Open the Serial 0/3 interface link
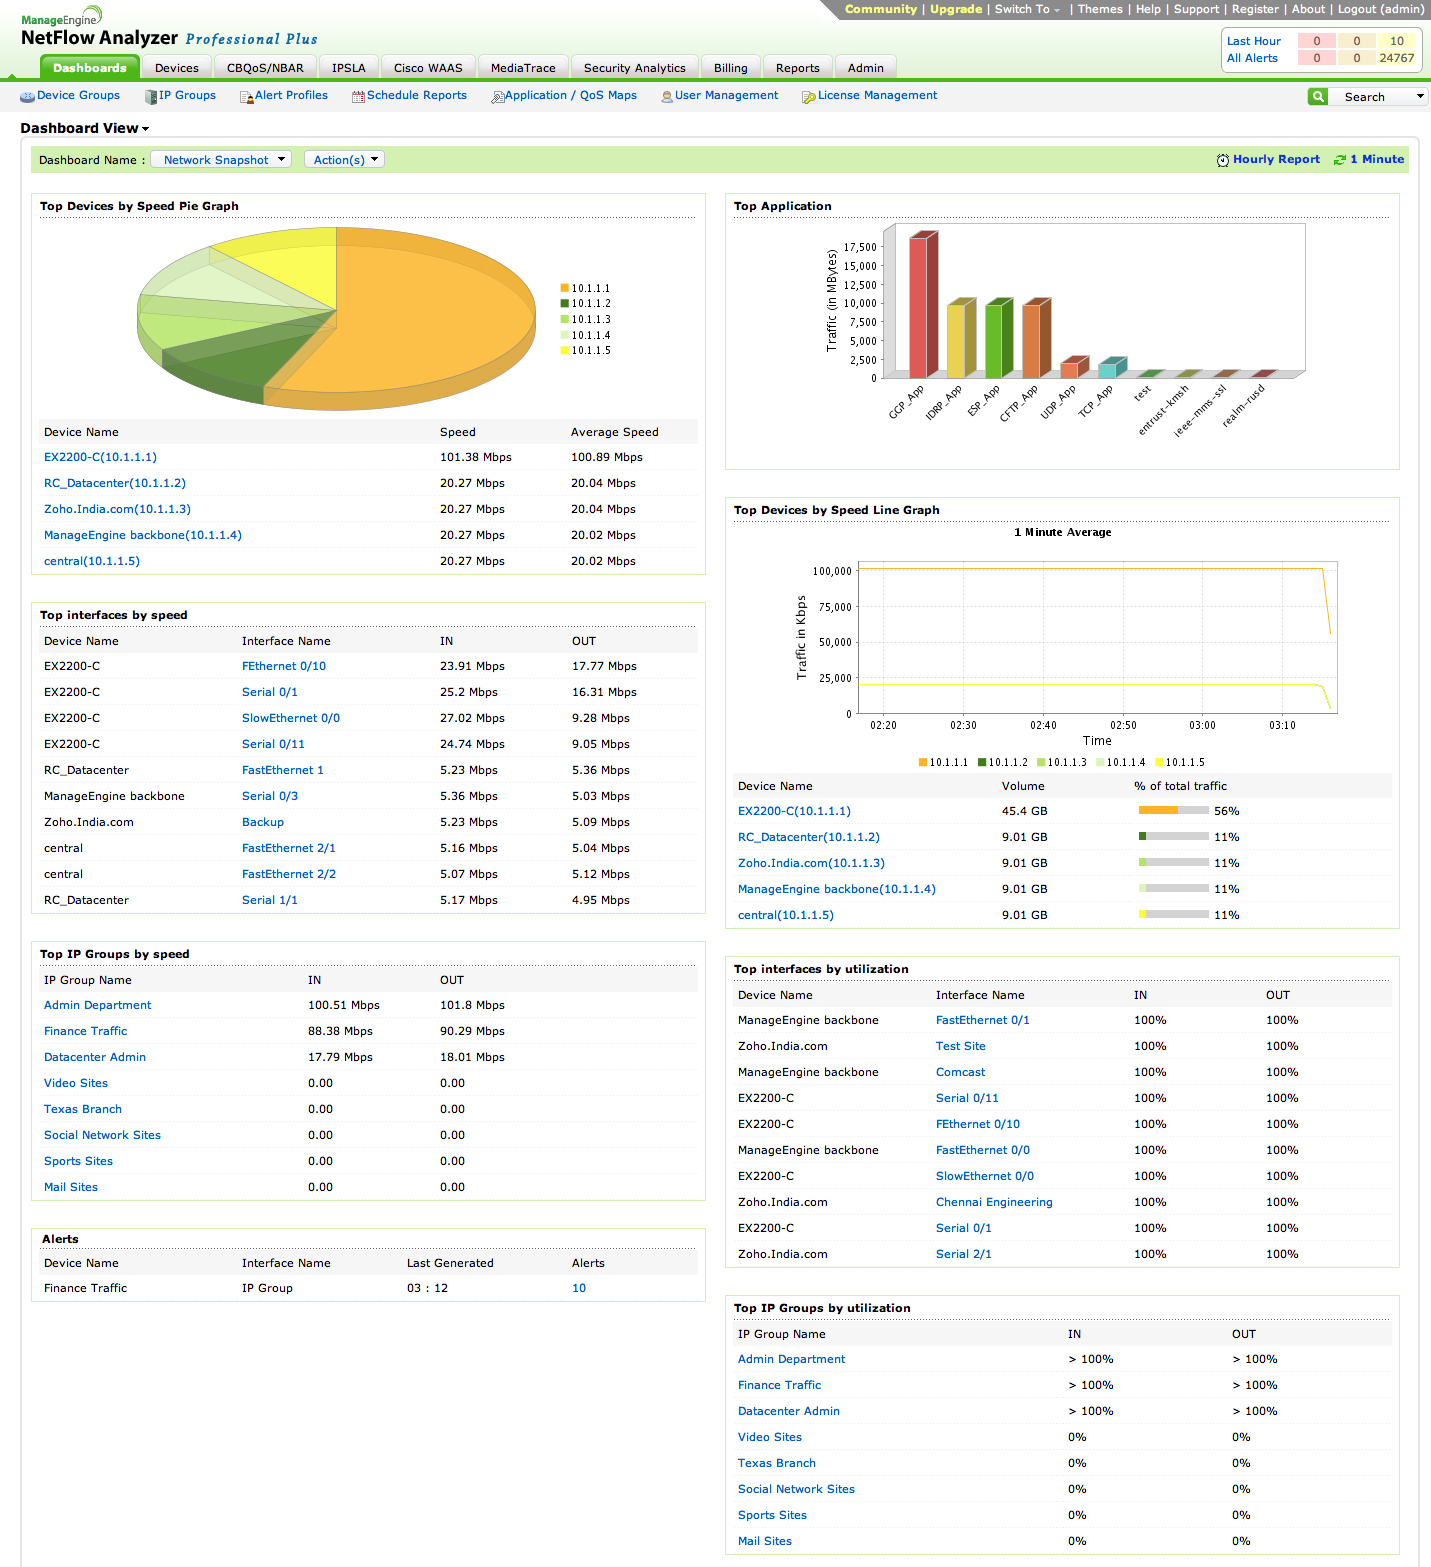Viewport: 1431px width, 1567px height. (270, 796)
